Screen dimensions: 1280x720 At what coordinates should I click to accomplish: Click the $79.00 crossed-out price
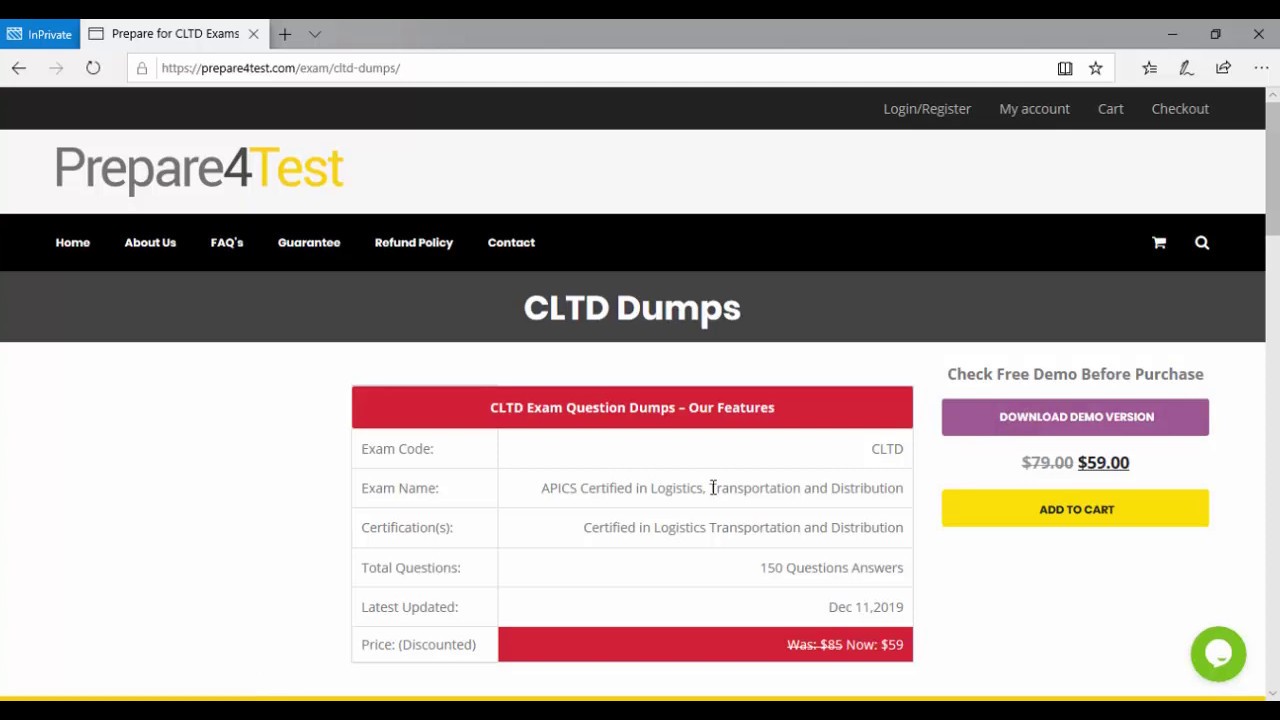[1047, 463]
